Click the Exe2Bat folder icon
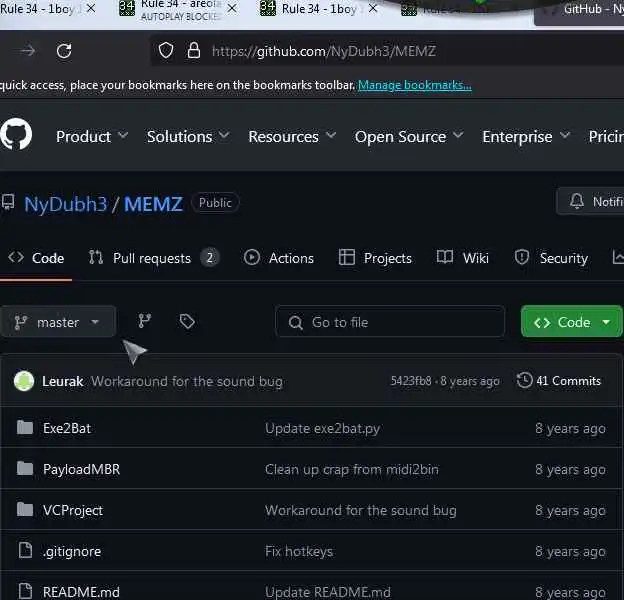624x600 pixels. point(25,428)
